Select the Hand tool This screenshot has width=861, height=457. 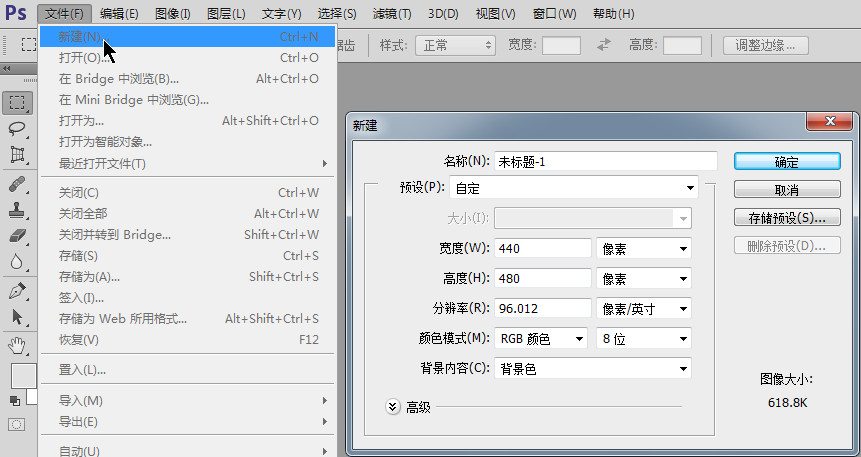(17, 346)
